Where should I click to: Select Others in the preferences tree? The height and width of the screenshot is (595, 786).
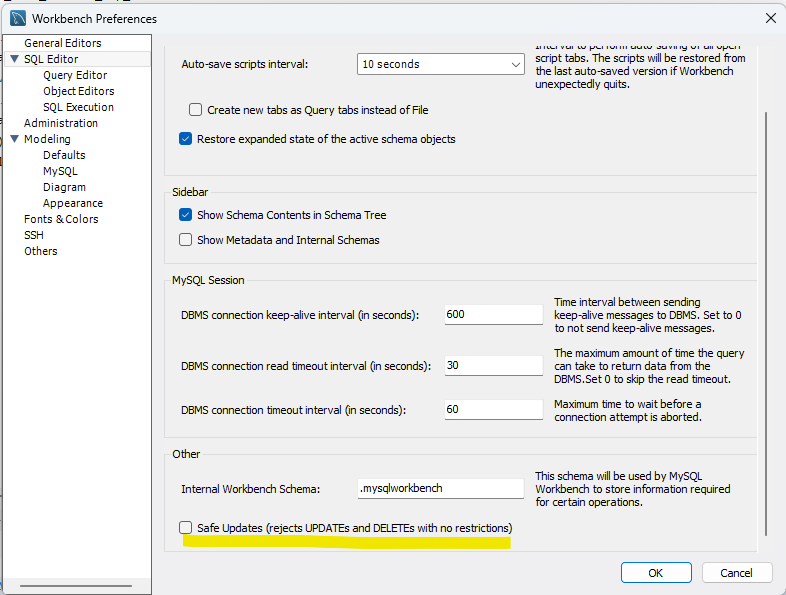(41, 251)
